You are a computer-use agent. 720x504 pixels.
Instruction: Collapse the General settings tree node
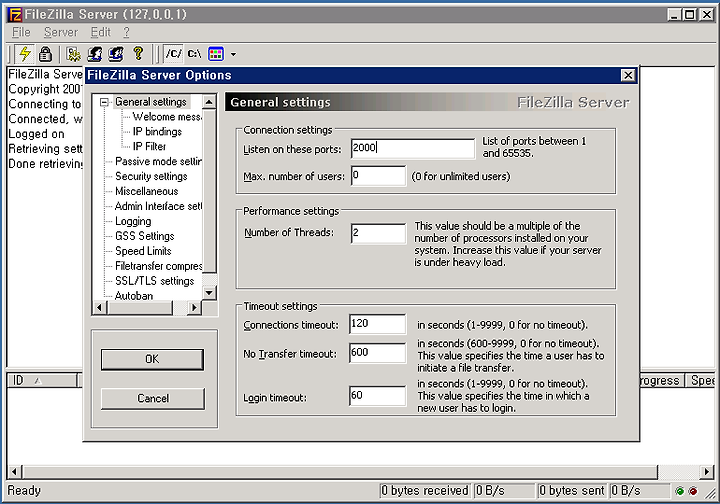(104, 102)
